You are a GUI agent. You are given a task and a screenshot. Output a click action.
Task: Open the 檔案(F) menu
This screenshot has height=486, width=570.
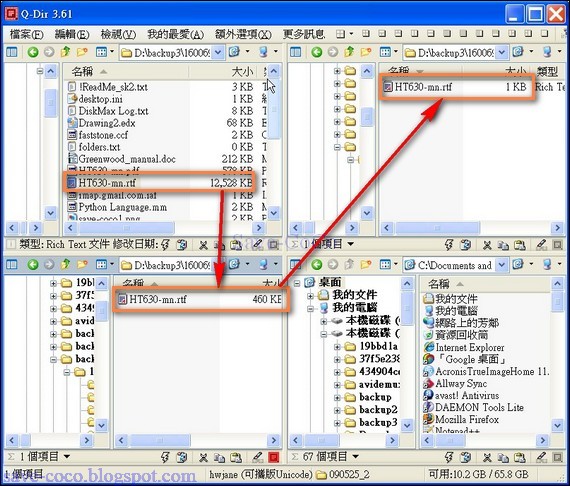click(x=26, y=35)
